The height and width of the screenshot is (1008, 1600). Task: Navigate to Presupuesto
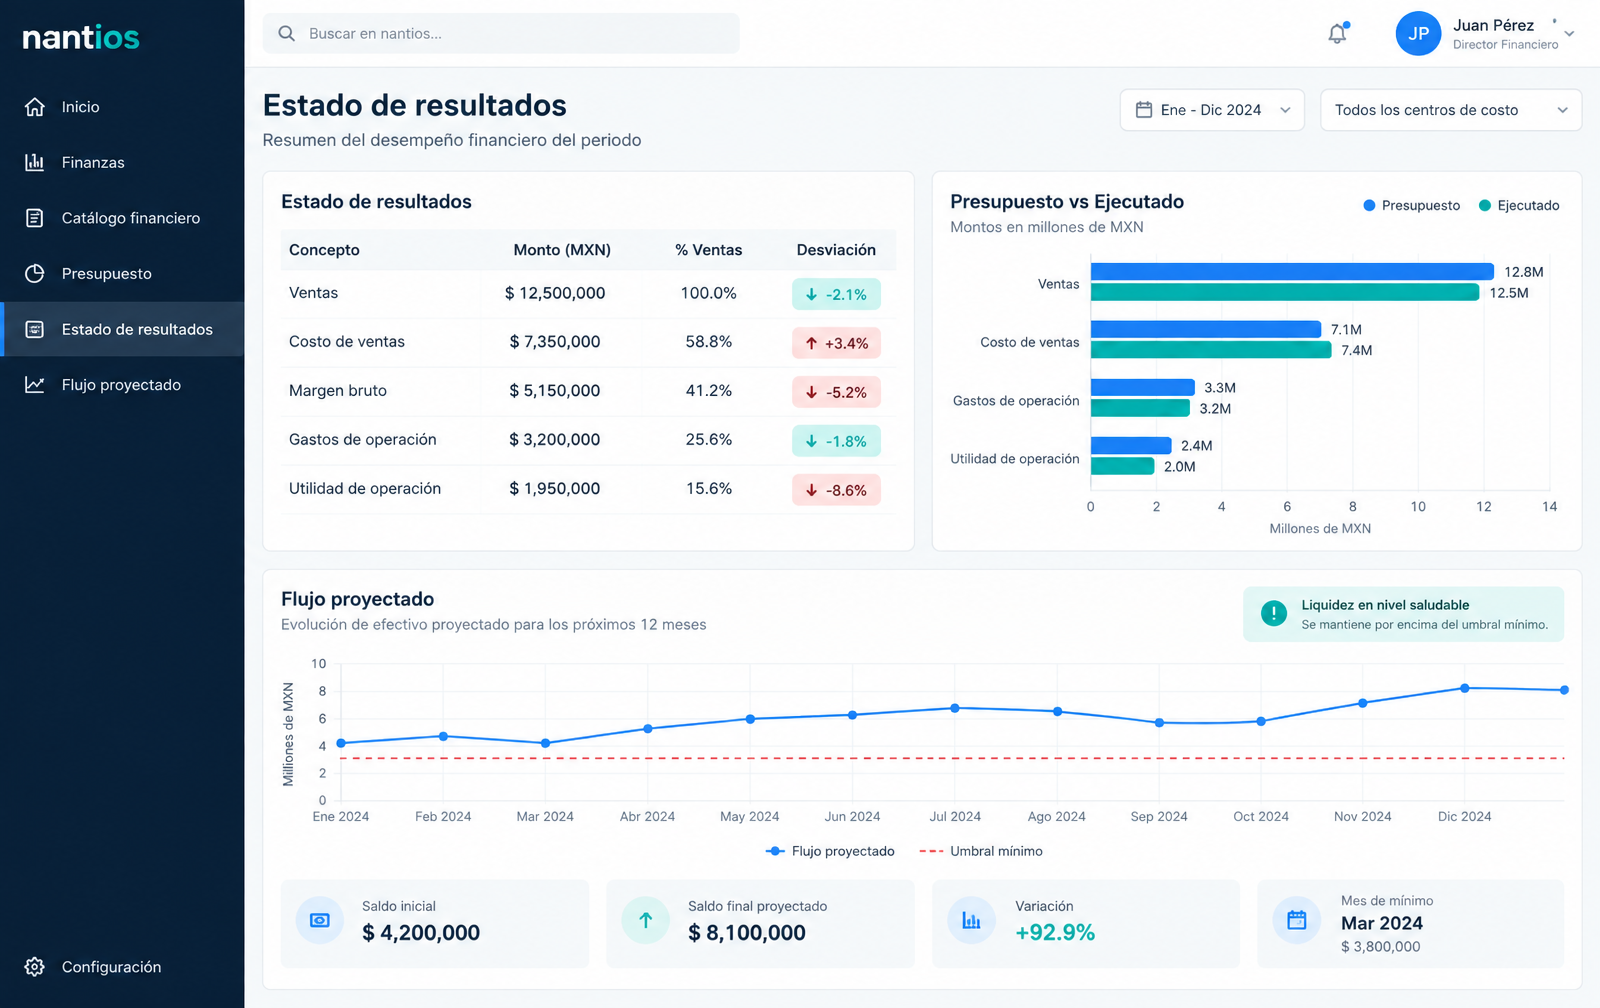122,273
